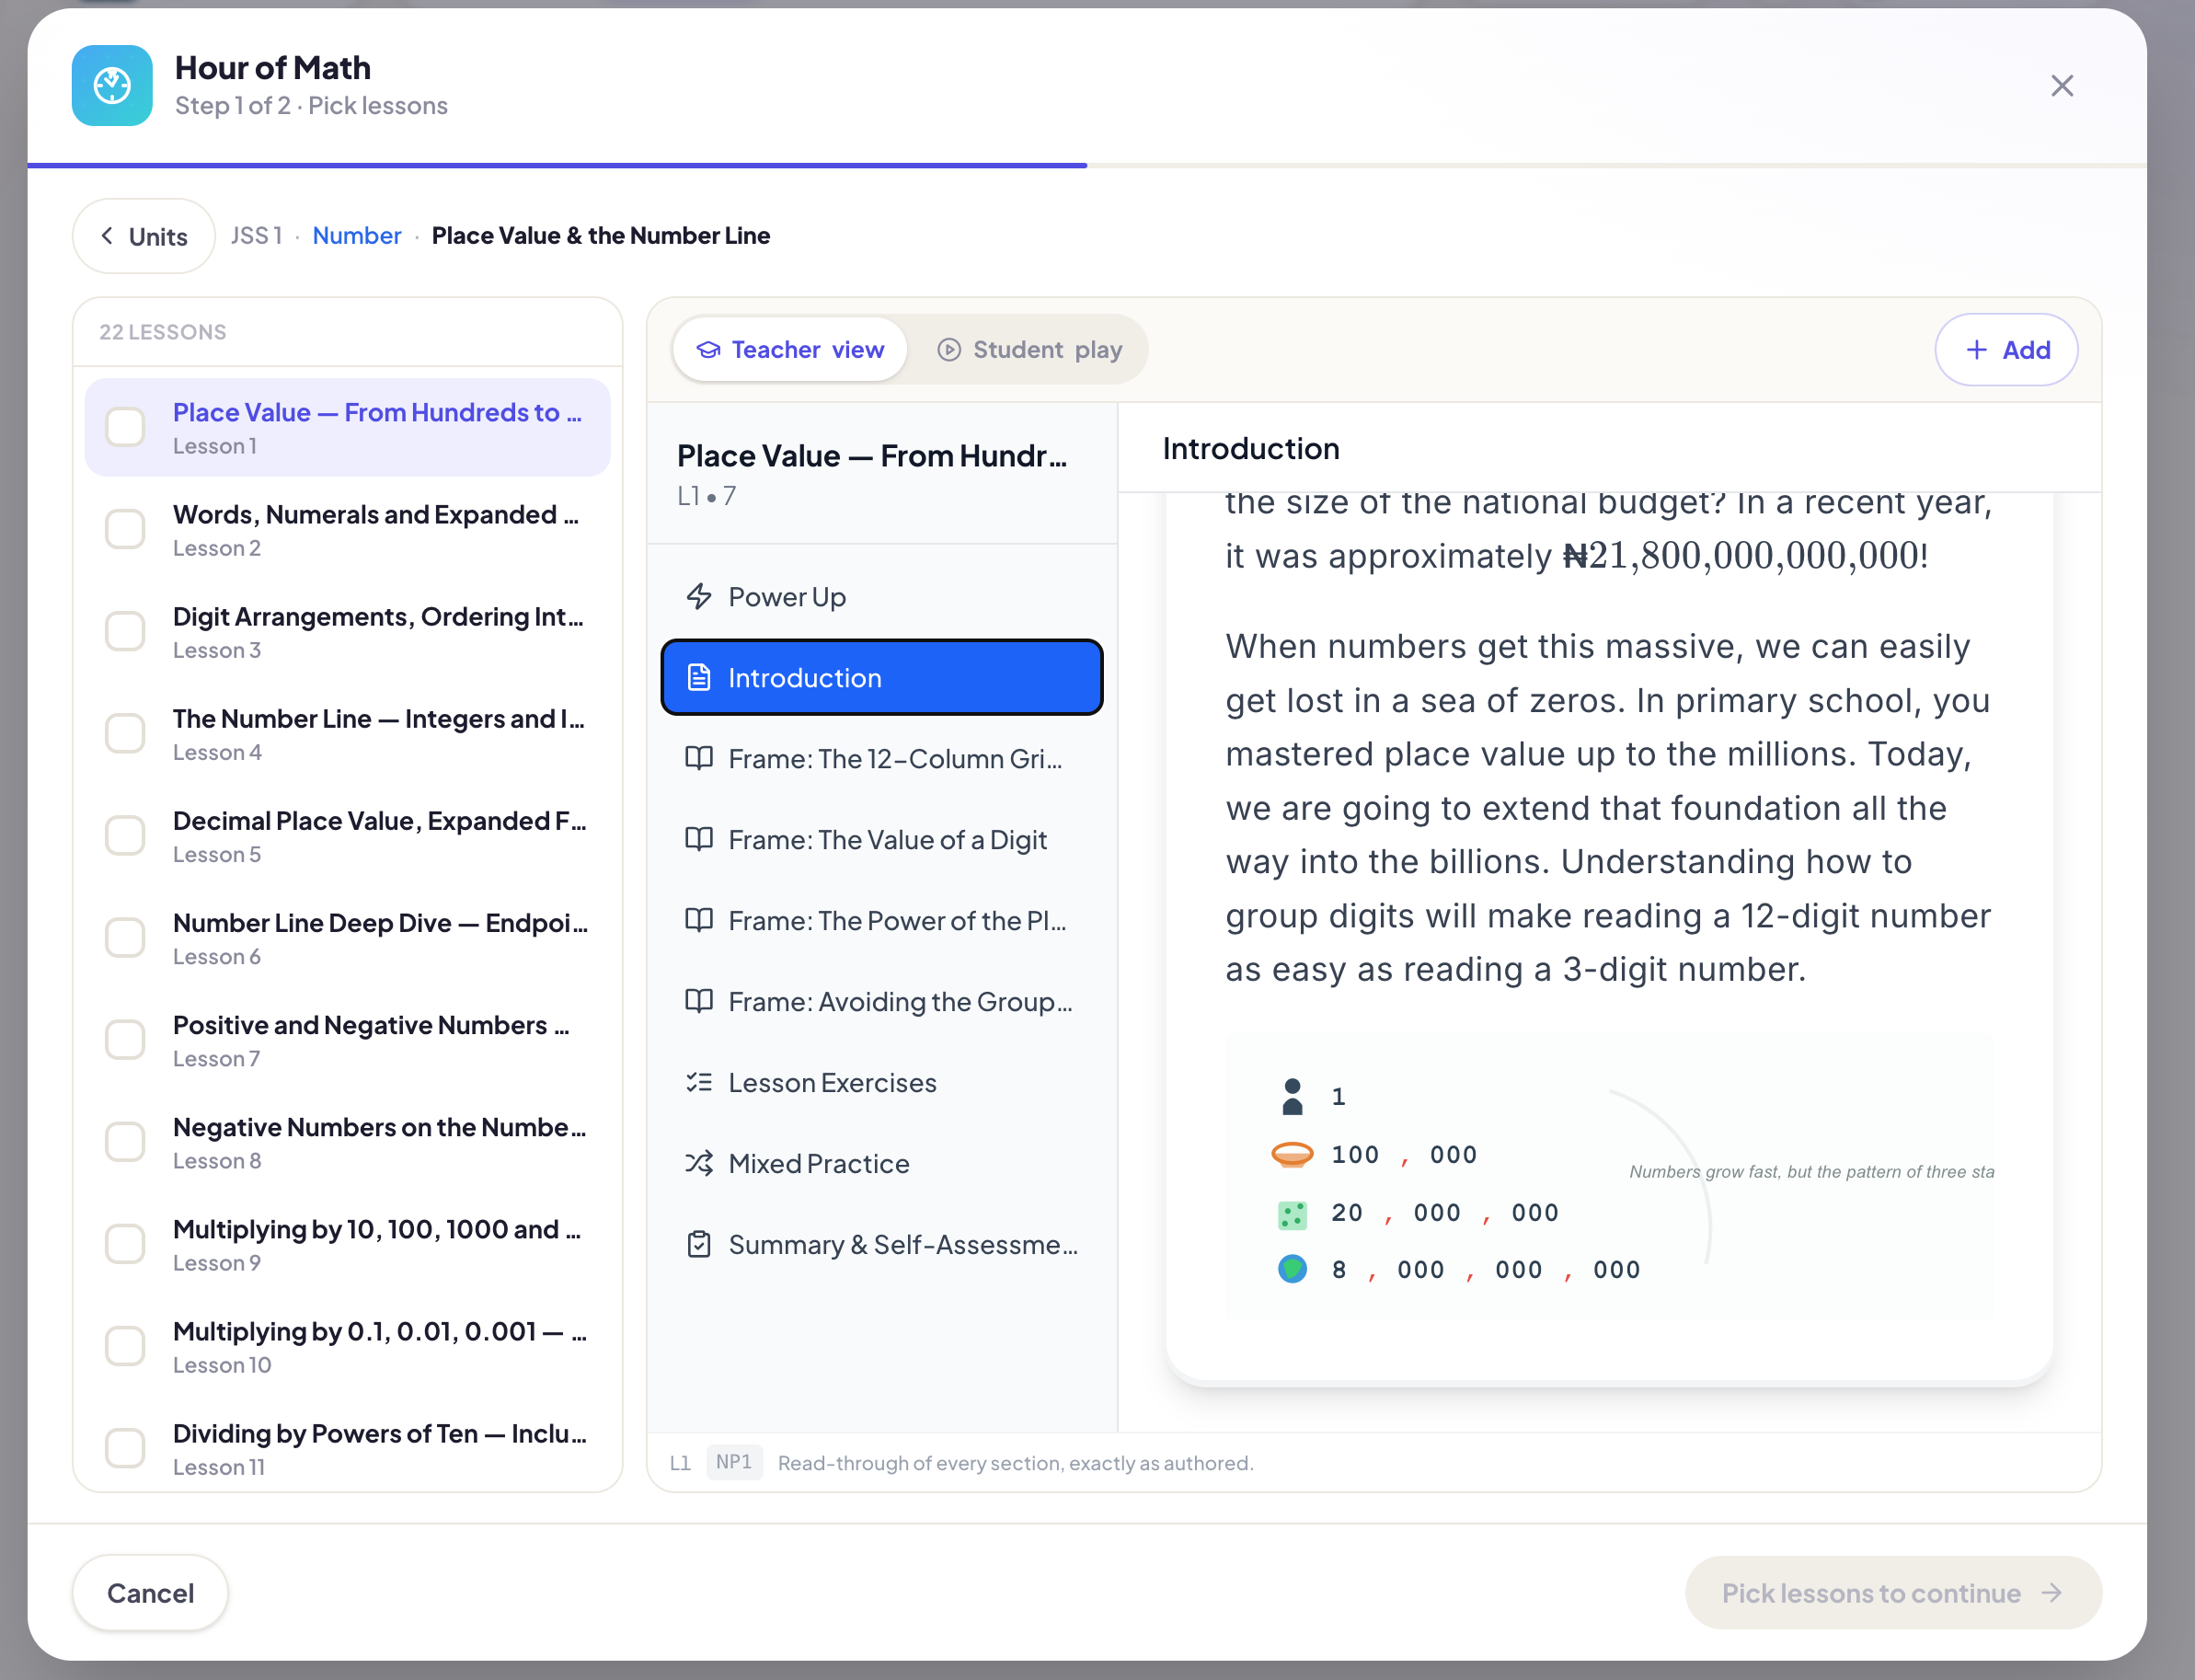Check the Lesson 2 Words, Numerals checkbox
The height and width of the screenshot is (1680, 2195).
click(x=126, y=529)
